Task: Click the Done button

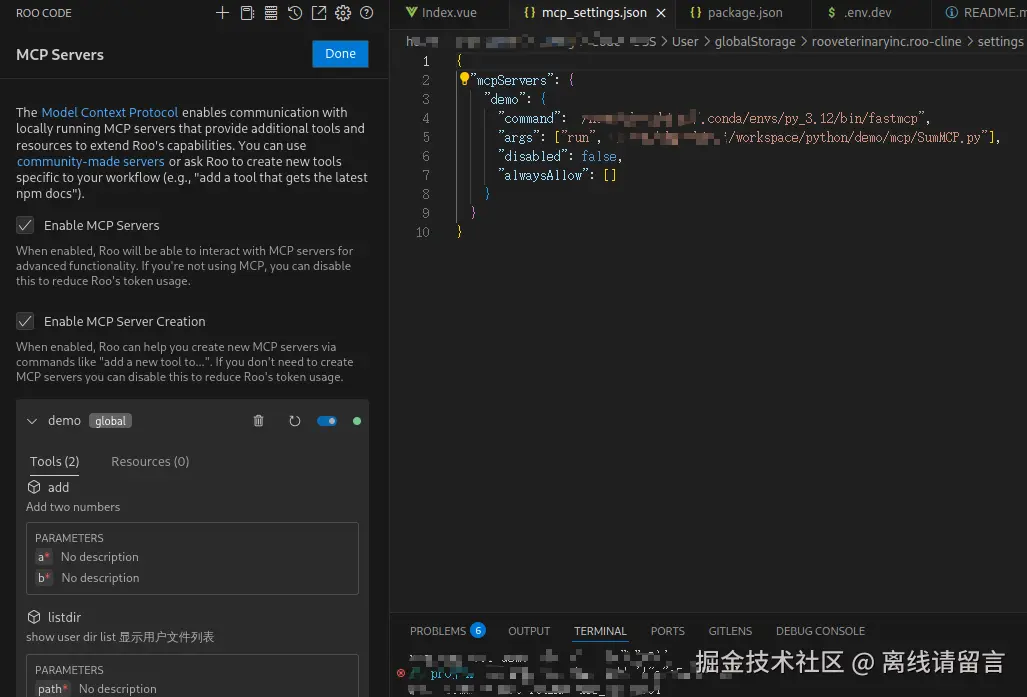Action: point(340,54)
